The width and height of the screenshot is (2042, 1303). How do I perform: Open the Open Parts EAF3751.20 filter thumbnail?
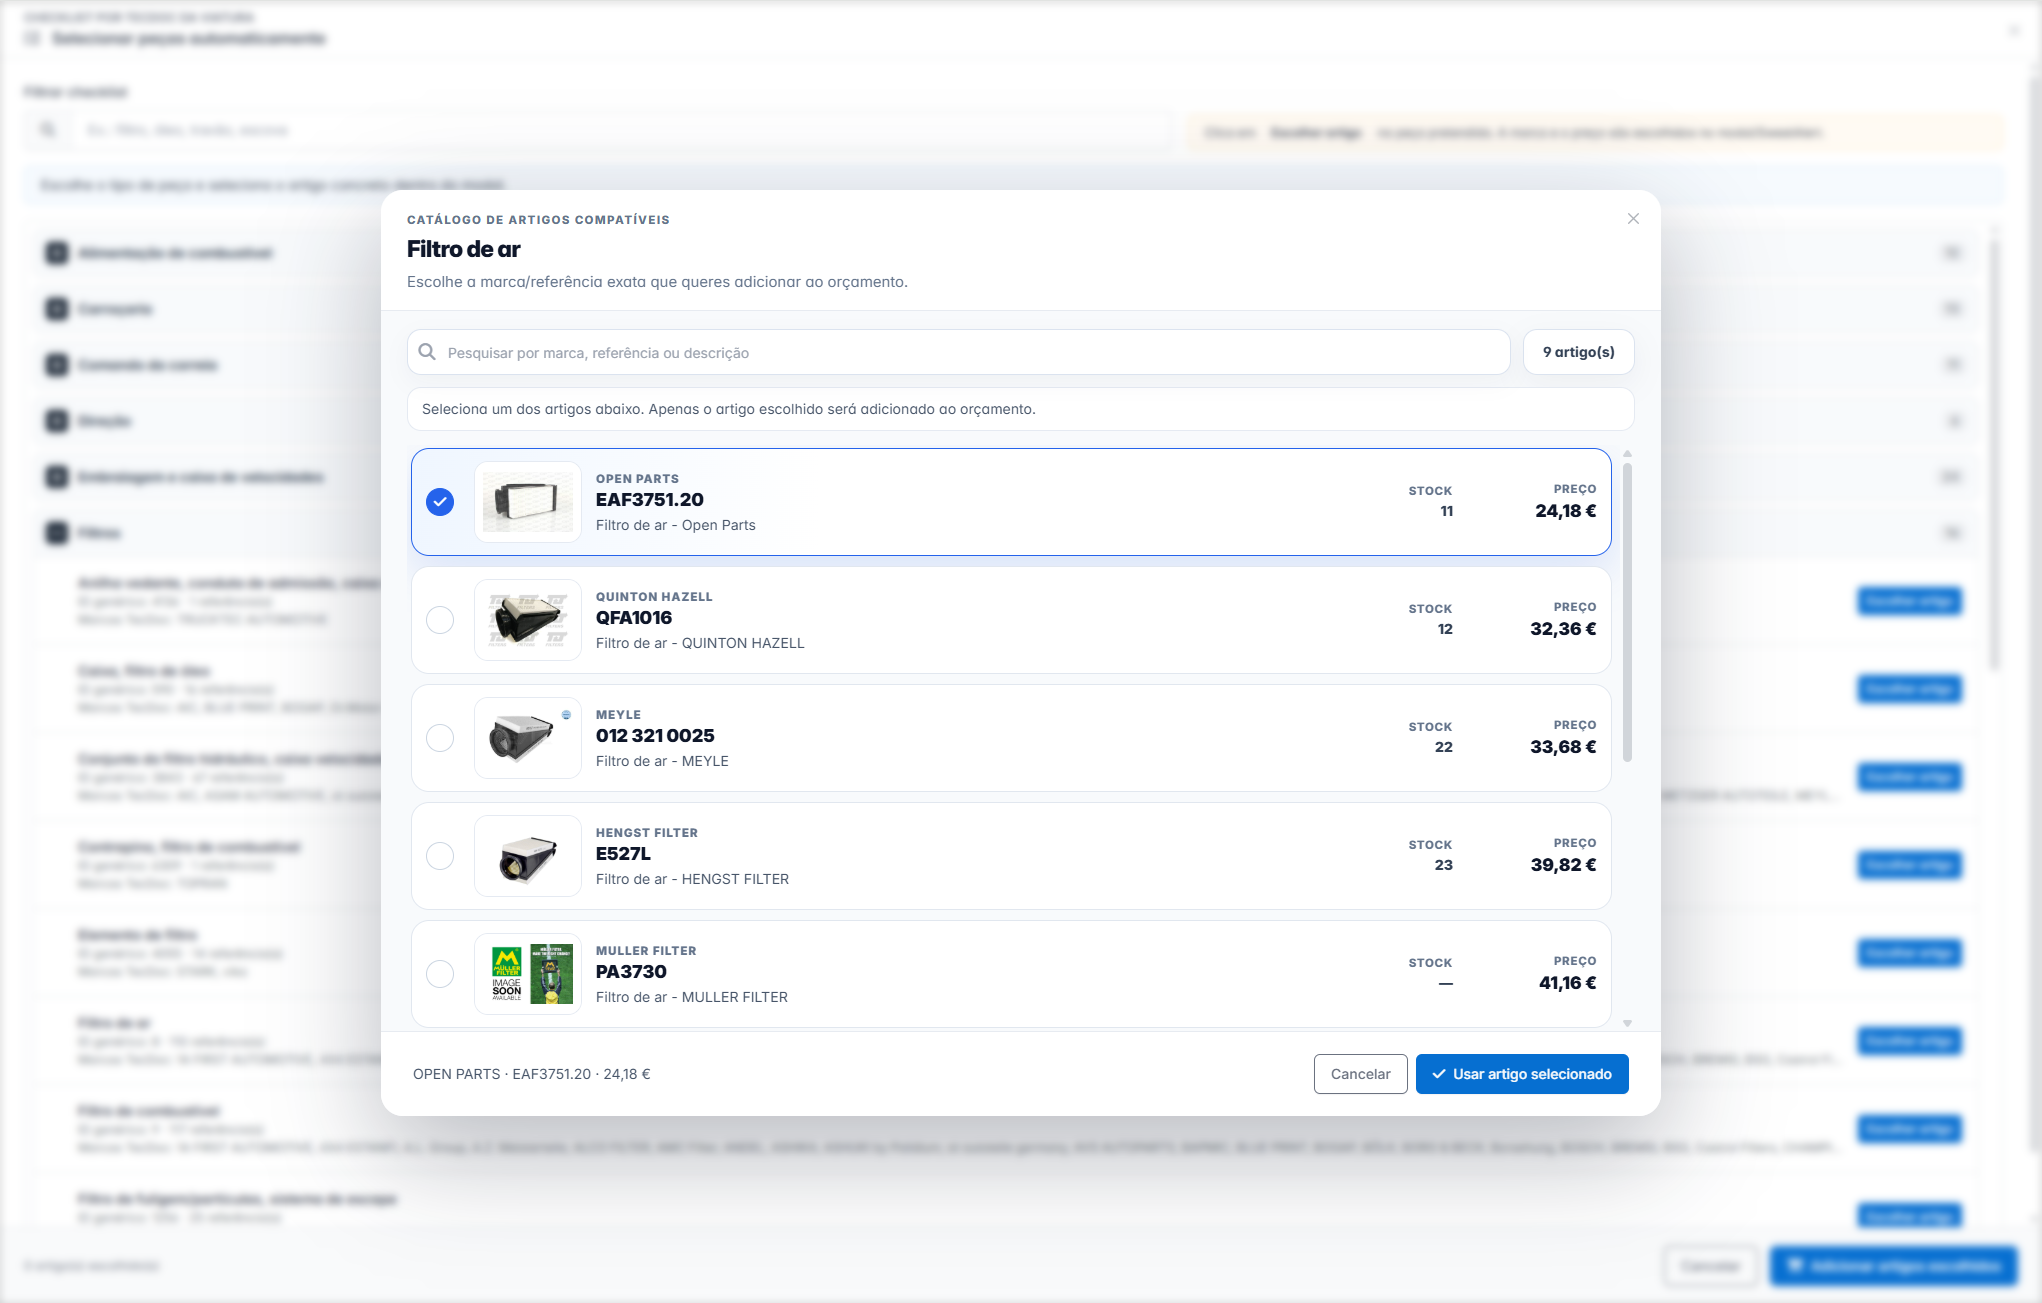coord(528,502)
